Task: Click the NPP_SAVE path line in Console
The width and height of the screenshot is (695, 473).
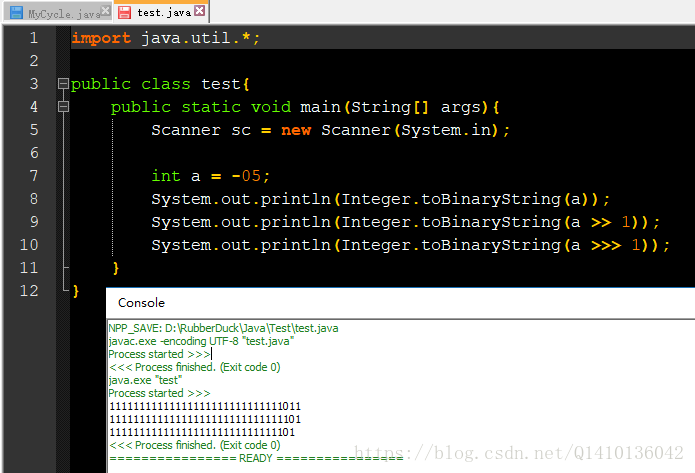Action: point(223,328)
